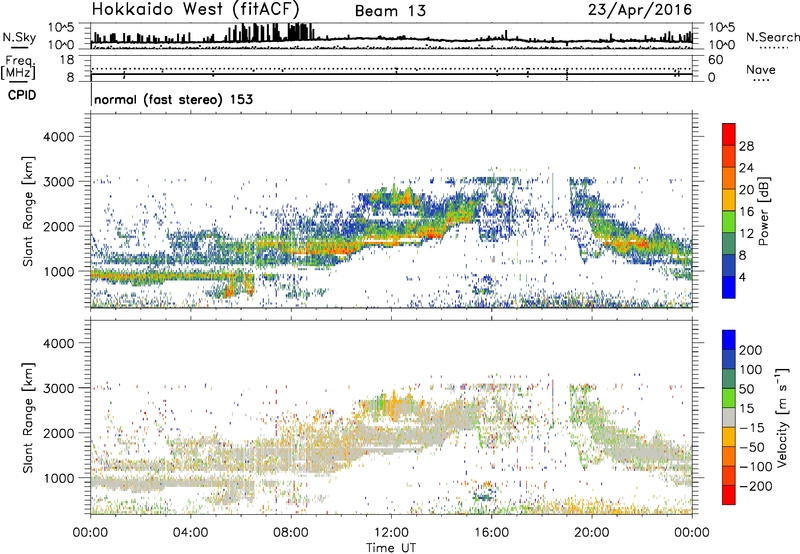Click the 'Hokkaido West (fitACF)' title

click(195, 9)
